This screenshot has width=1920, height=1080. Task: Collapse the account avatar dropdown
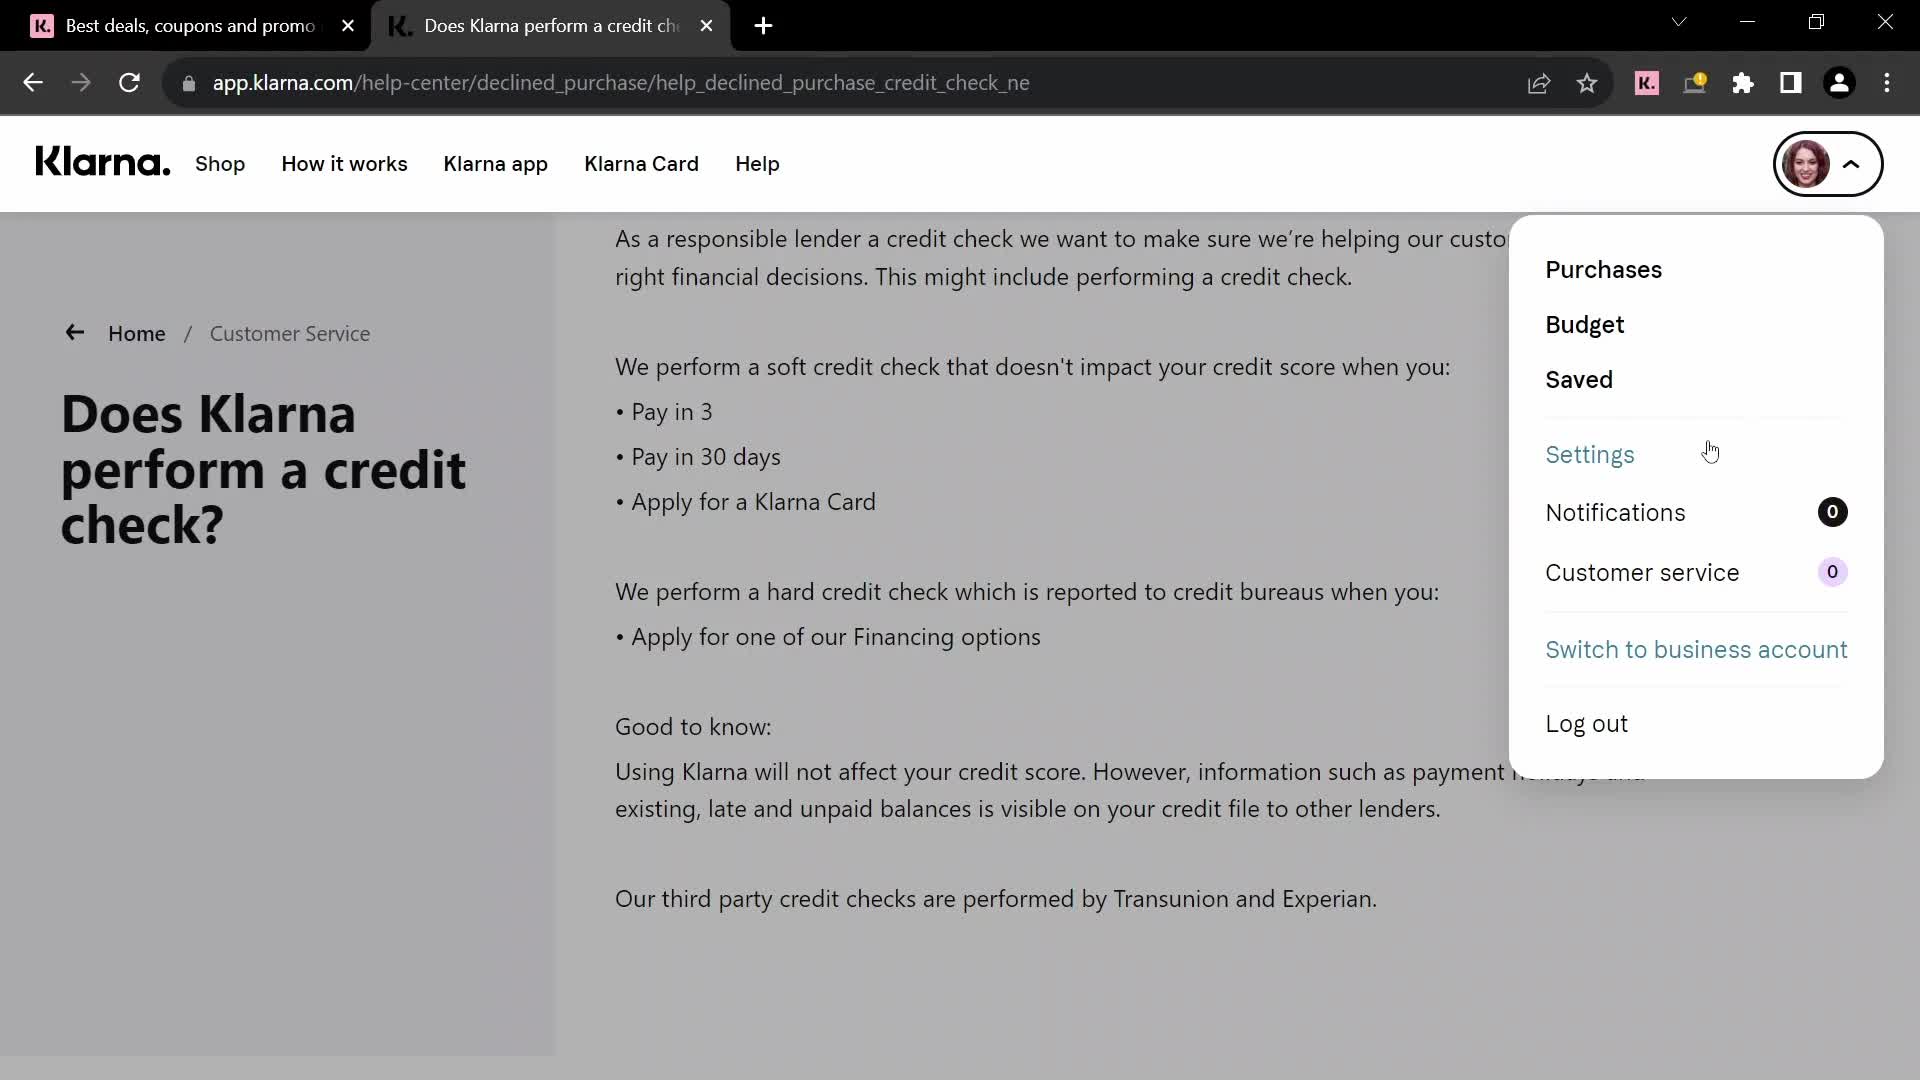pyautogui.click(x=1828, y=164)
